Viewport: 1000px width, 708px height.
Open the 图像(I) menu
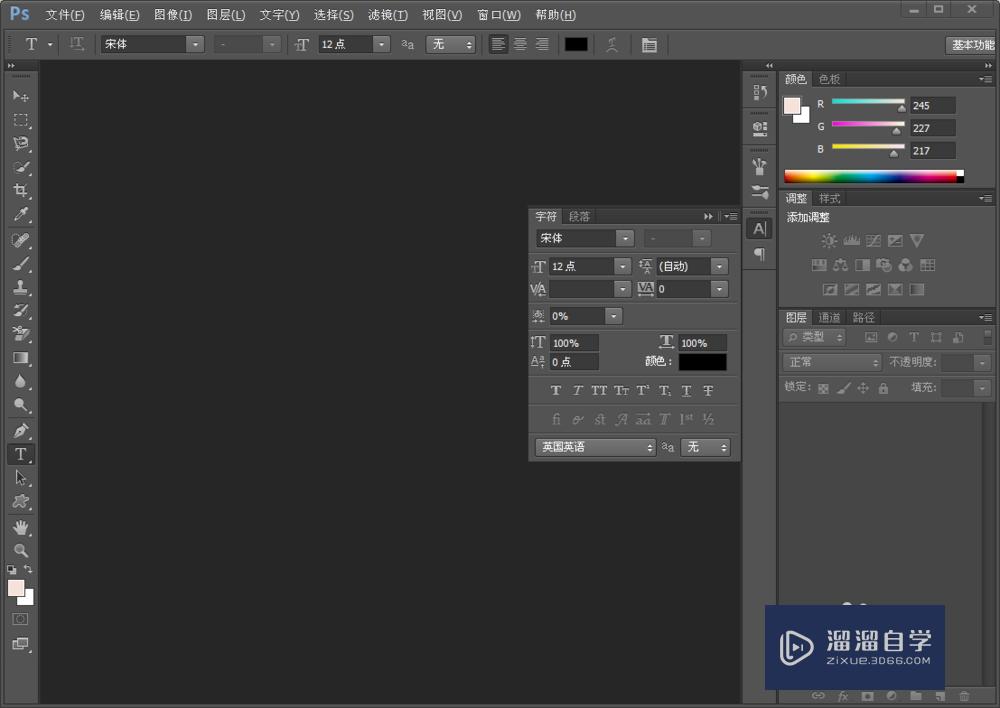pos(173,15)
